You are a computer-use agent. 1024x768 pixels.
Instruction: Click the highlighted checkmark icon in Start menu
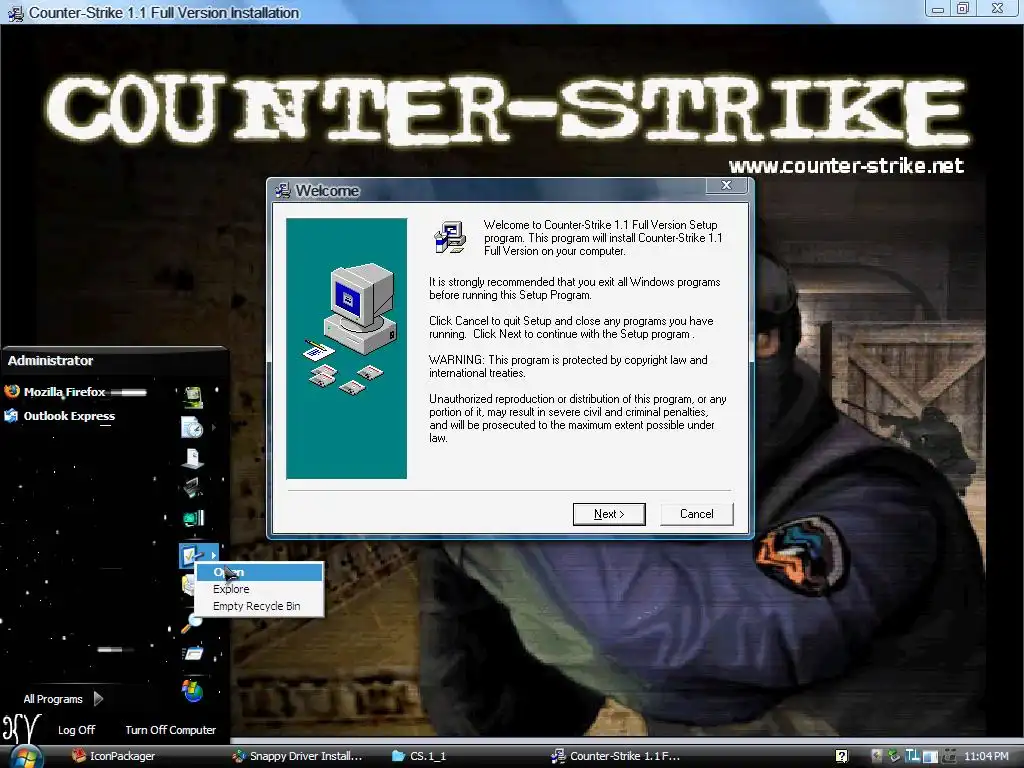(191, 555)
